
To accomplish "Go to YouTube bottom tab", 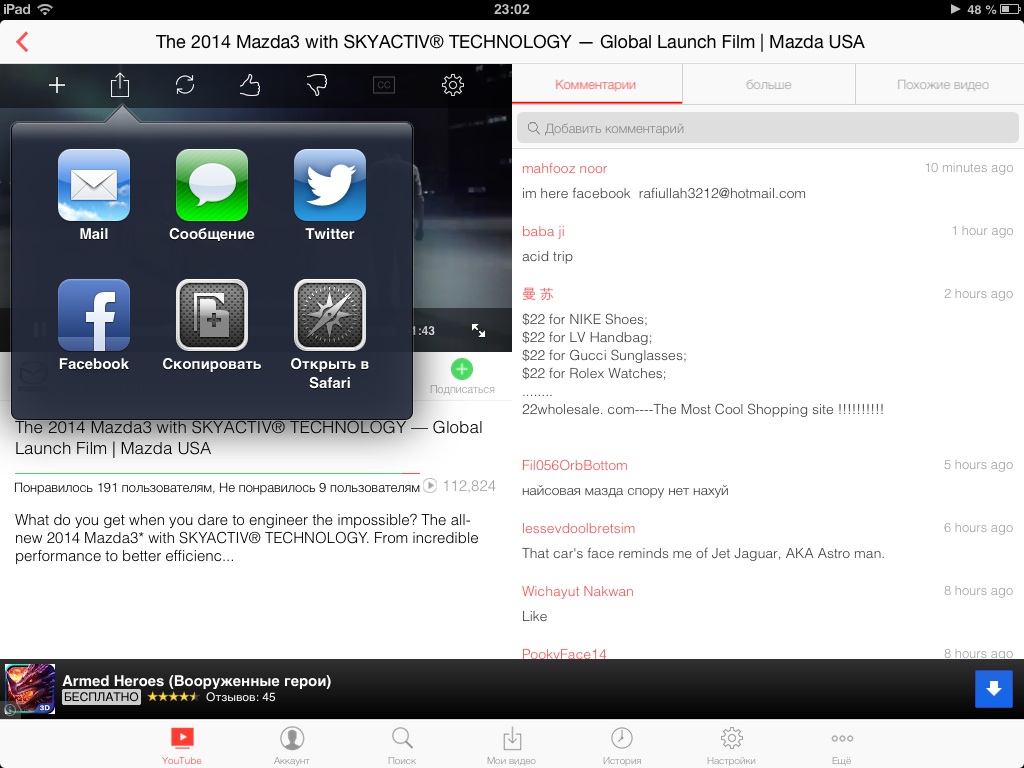I will click(182, 745).
